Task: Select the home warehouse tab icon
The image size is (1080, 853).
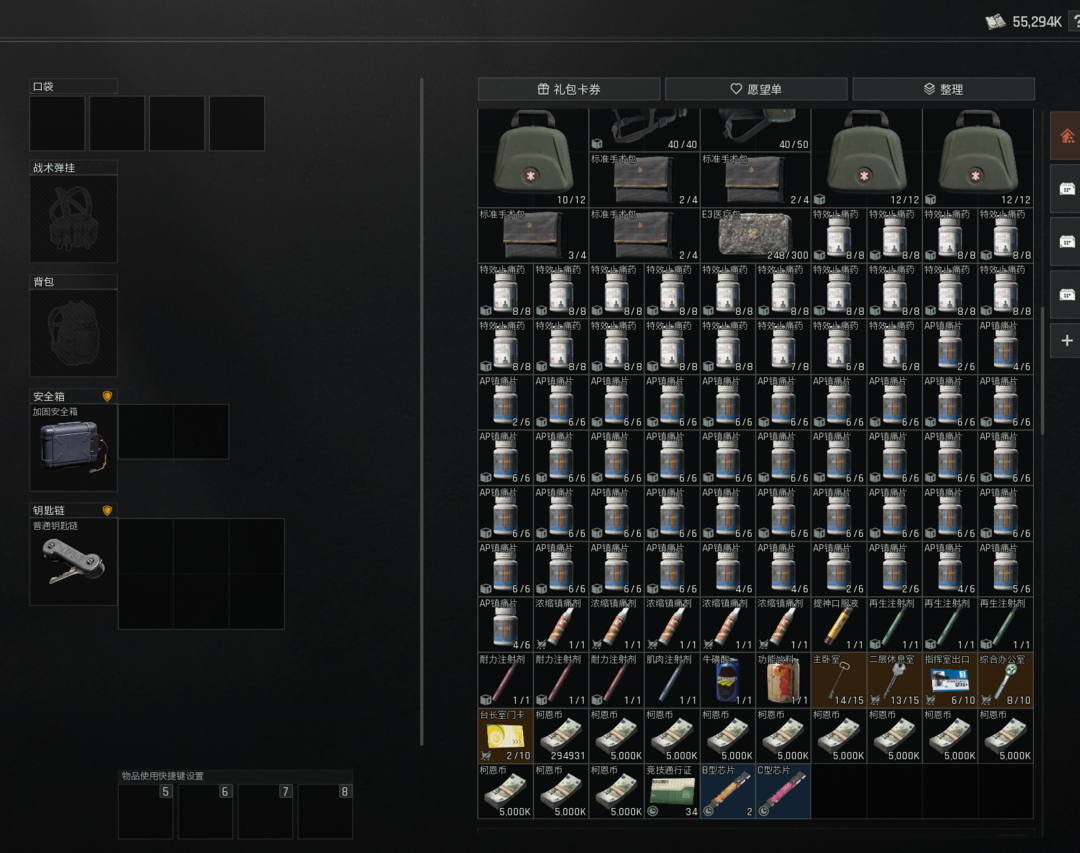Action: click(1066, 136)
